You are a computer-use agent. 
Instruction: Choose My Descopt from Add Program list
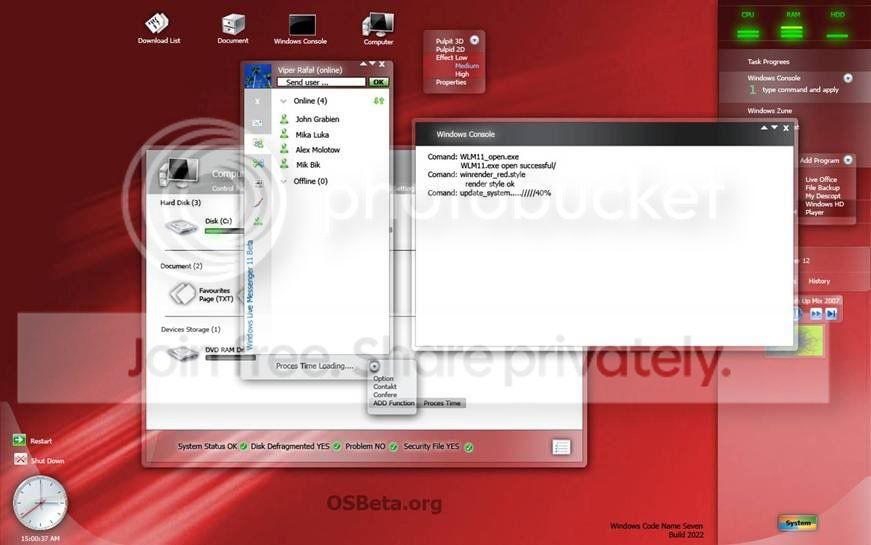823,196
